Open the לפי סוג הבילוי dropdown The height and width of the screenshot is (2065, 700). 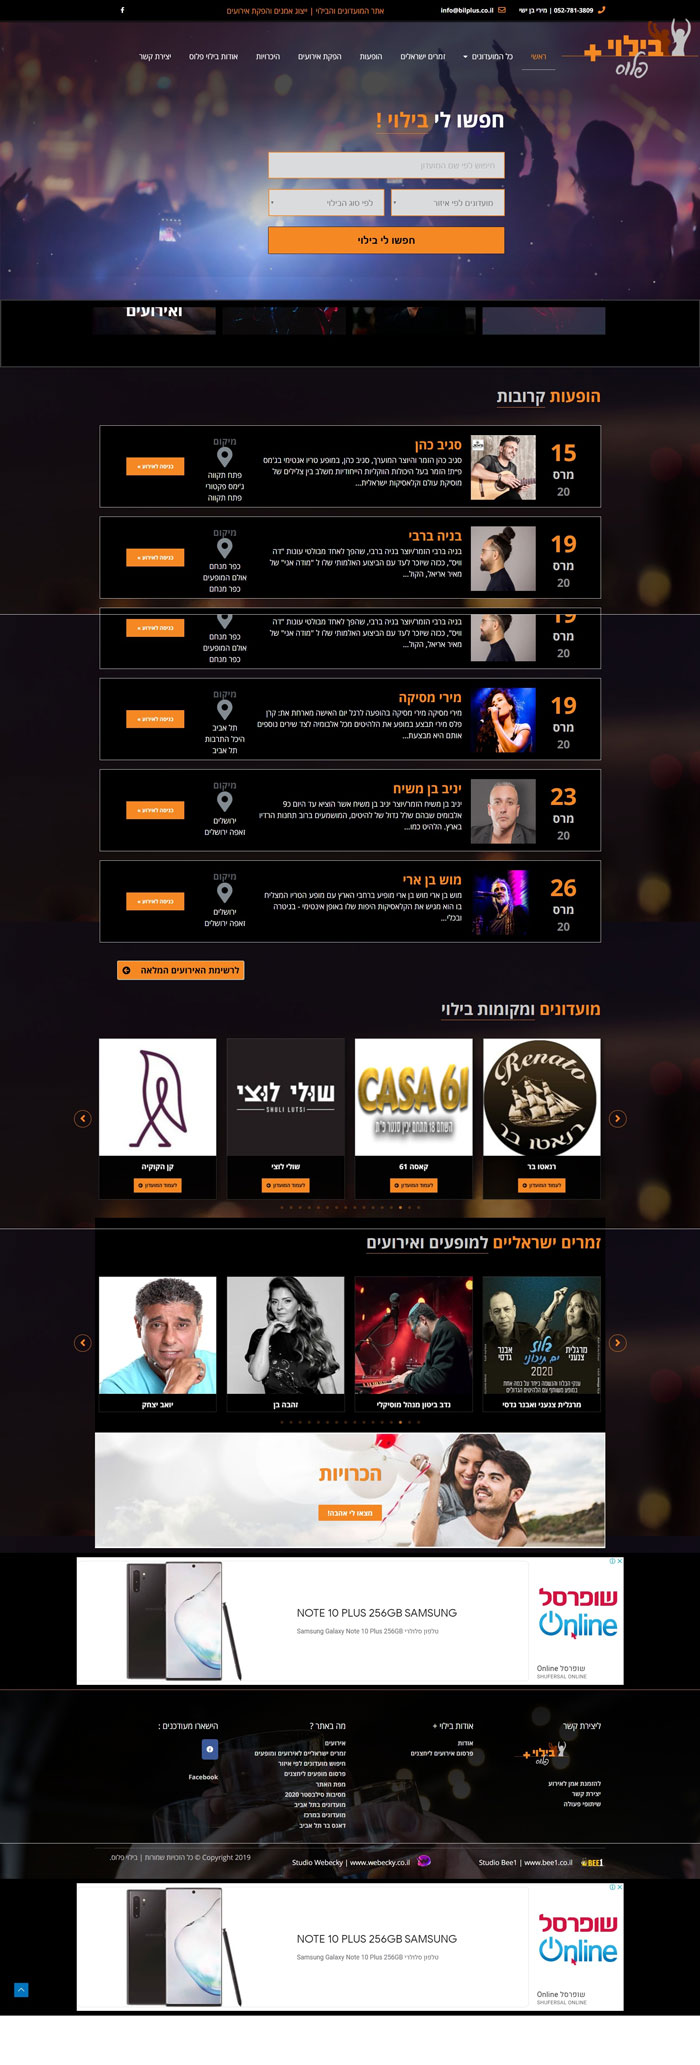point(326,203)
